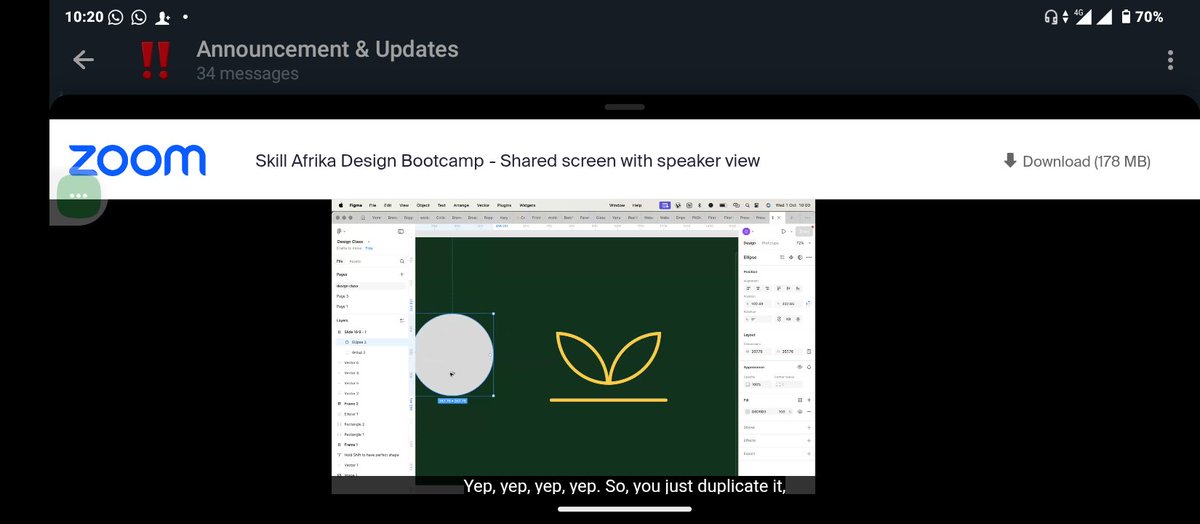Toggle the fill visibility eye icon
This screenshot has width=1200, height=524.
point(800,412)
